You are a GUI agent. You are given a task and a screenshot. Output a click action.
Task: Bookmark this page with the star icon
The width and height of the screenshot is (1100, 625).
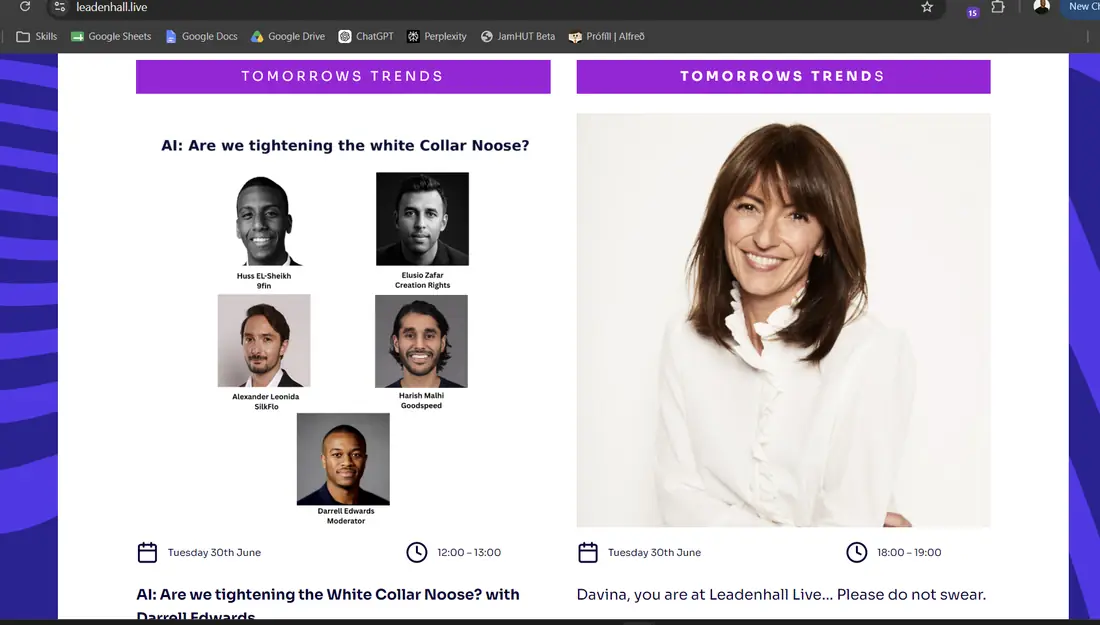[x=927, y=7]
